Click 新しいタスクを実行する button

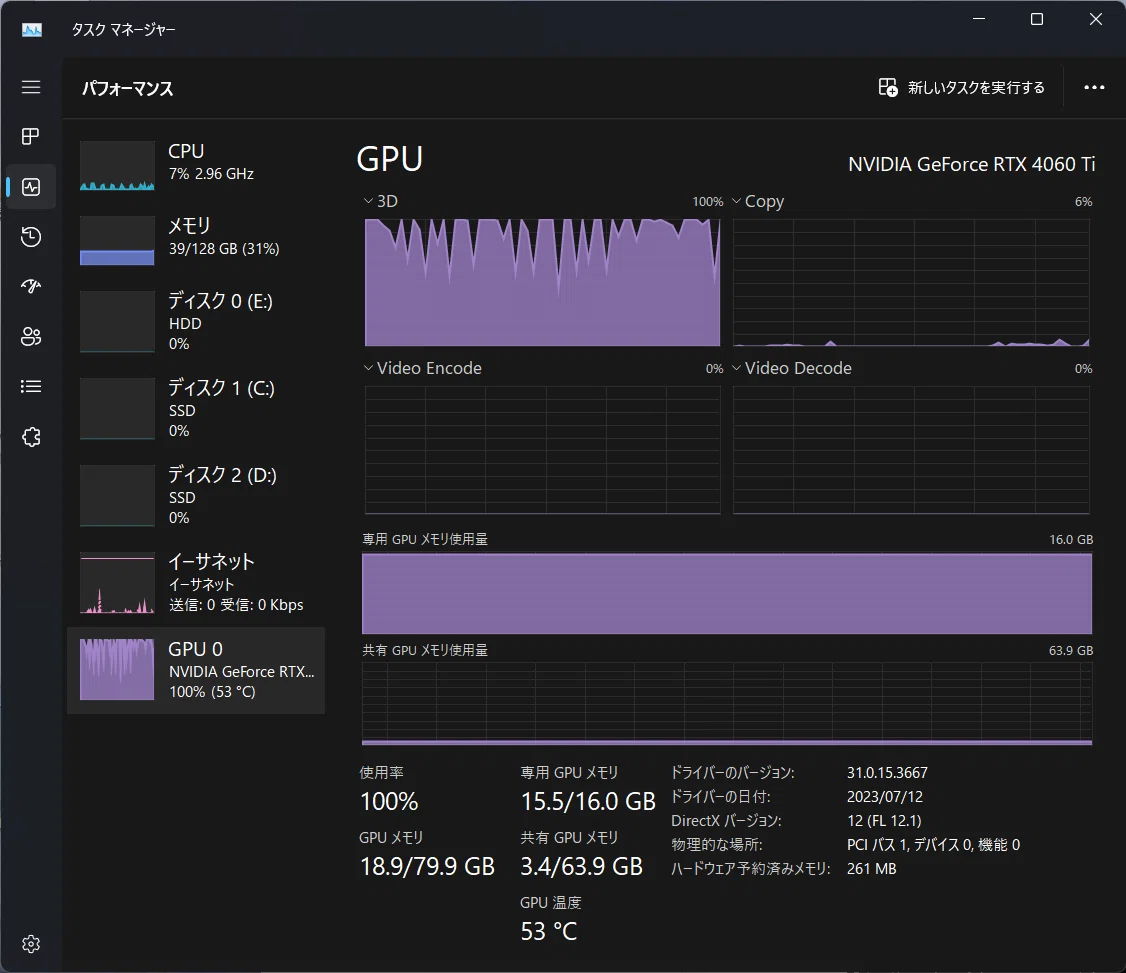[x=962, y=88]
